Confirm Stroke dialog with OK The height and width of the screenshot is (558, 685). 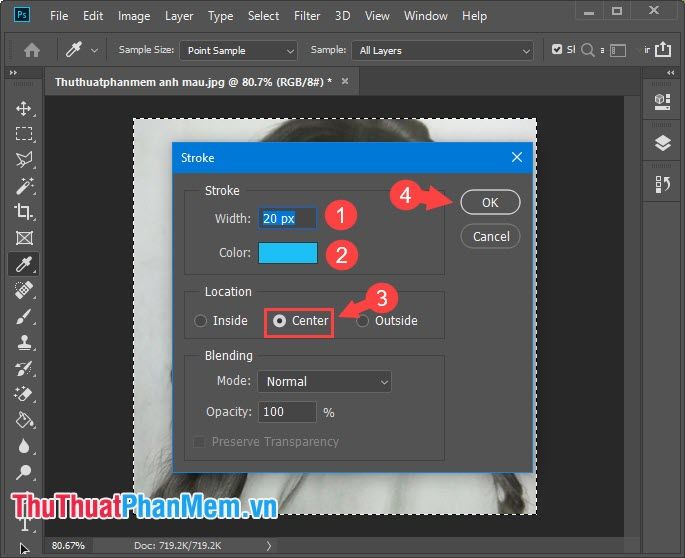click(490, 202)
